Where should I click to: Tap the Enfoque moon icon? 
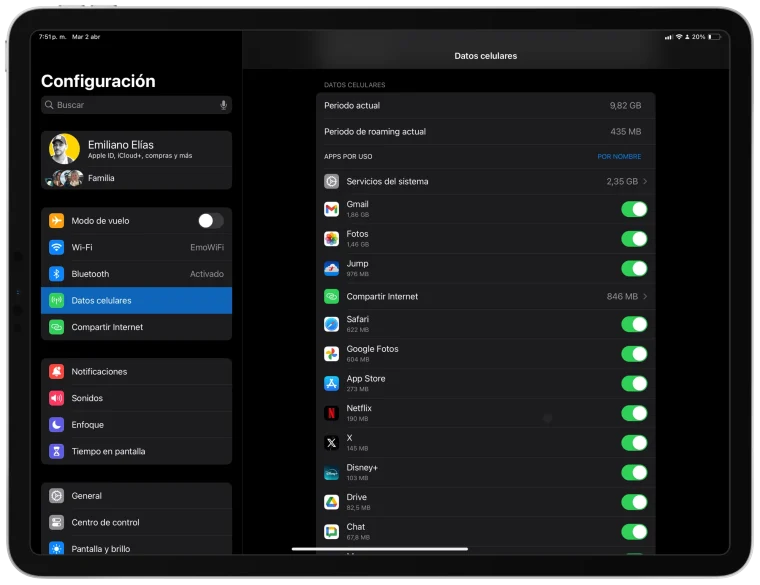(56, 425)
